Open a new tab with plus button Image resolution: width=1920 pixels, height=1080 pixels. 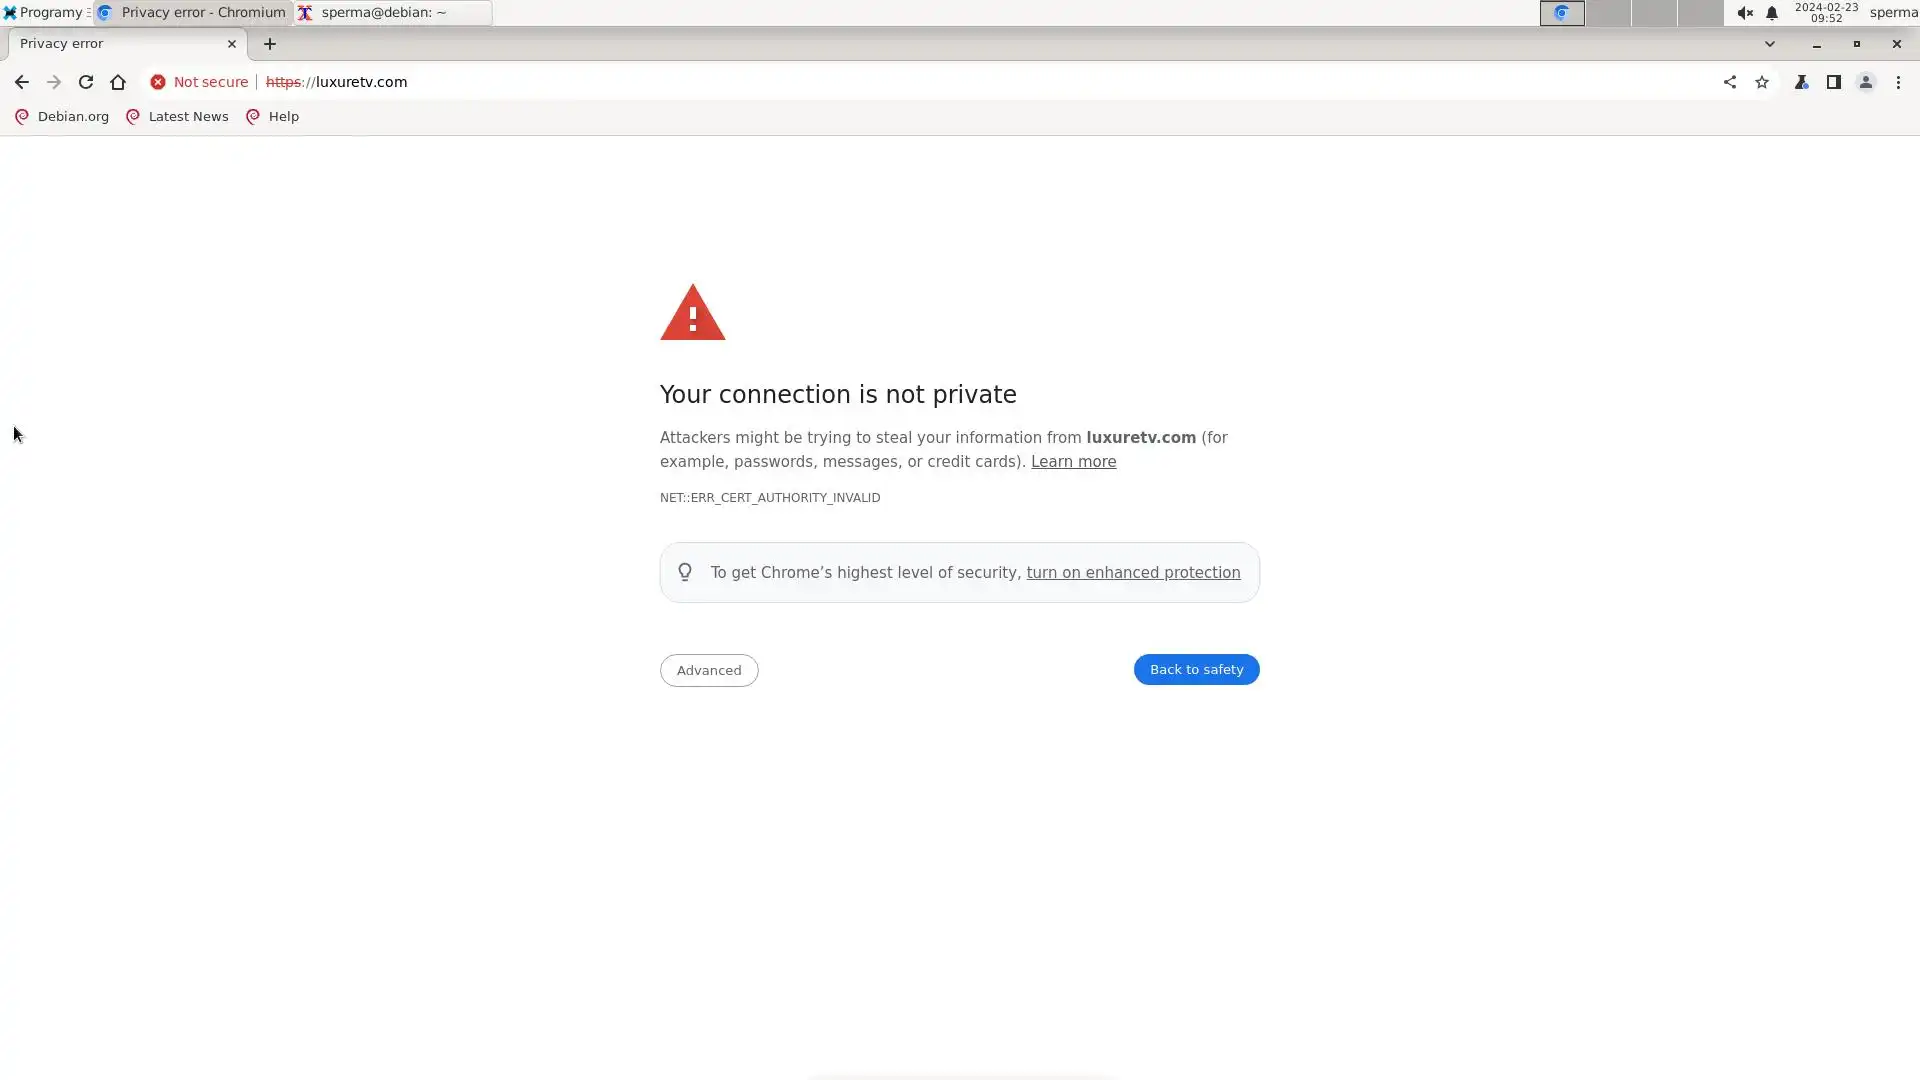click(x=270, y=44)
